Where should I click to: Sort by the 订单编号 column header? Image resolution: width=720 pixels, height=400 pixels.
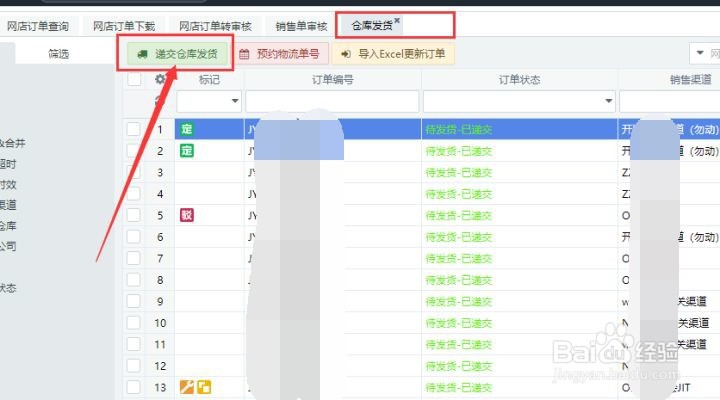point(332,79)
